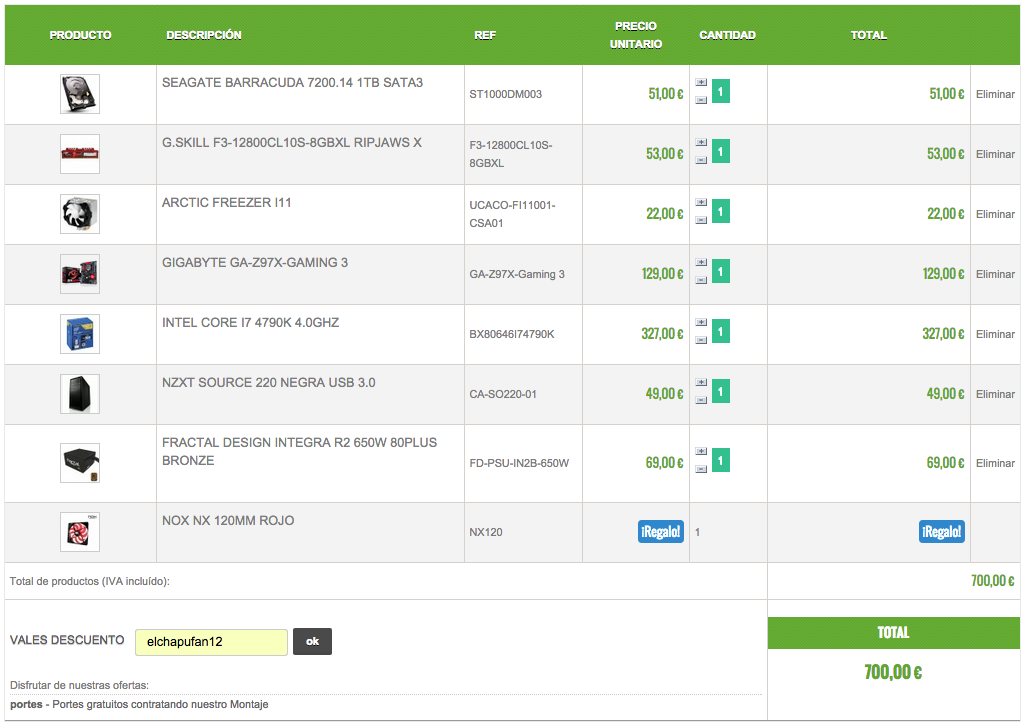Screen dimensions: 1027x725
Task: Open INTEL CORE I7 4790K 4.0GHZ description
Action: [x=250, y=323]
